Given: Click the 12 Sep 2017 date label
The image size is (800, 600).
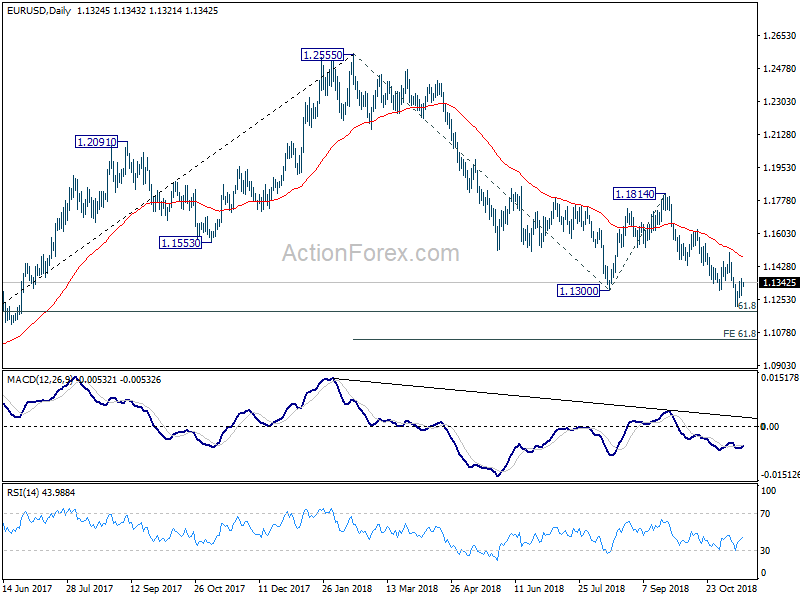Looking at the screenshot, I should tap(156, 589).
